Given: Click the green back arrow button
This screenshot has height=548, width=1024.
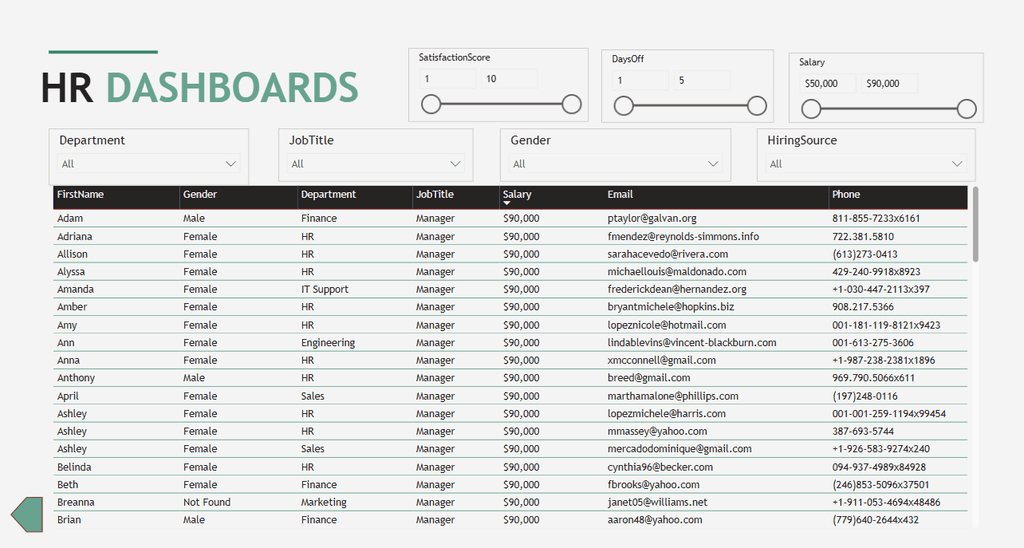Looking at the screenshot, I should 27,514.
